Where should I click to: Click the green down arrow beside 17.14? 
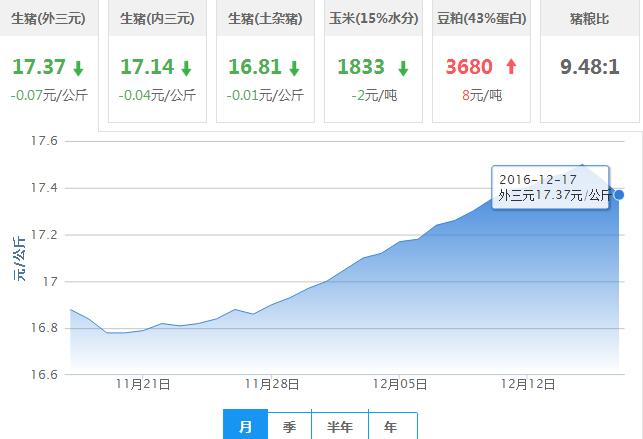point(186,68)
